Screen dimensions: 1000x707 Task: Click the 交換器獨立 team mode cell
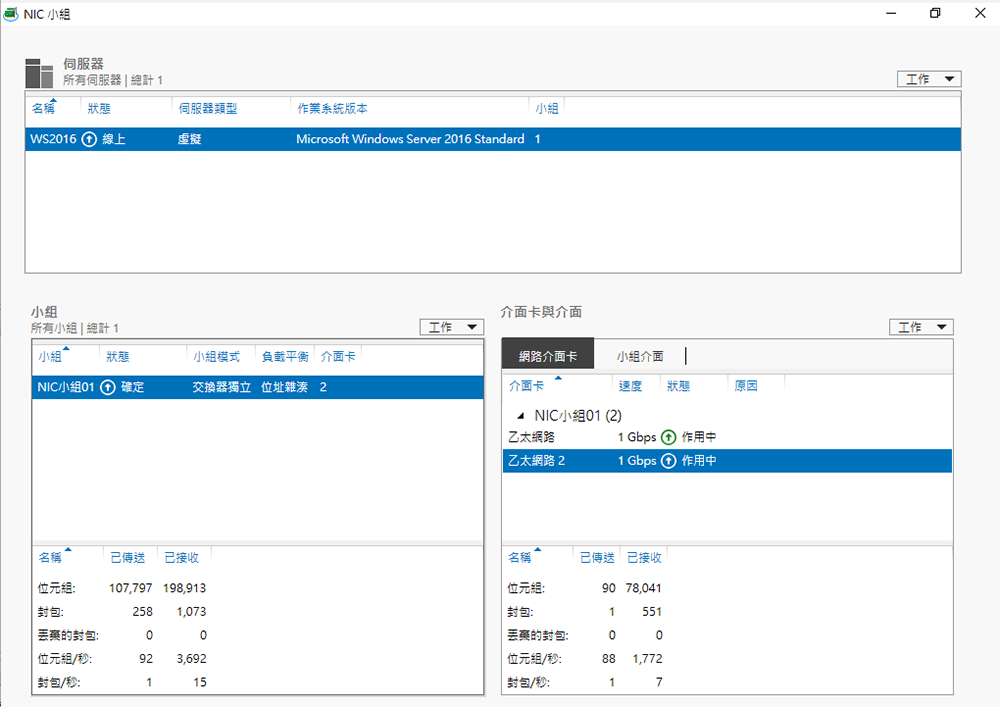click(221, 387)
